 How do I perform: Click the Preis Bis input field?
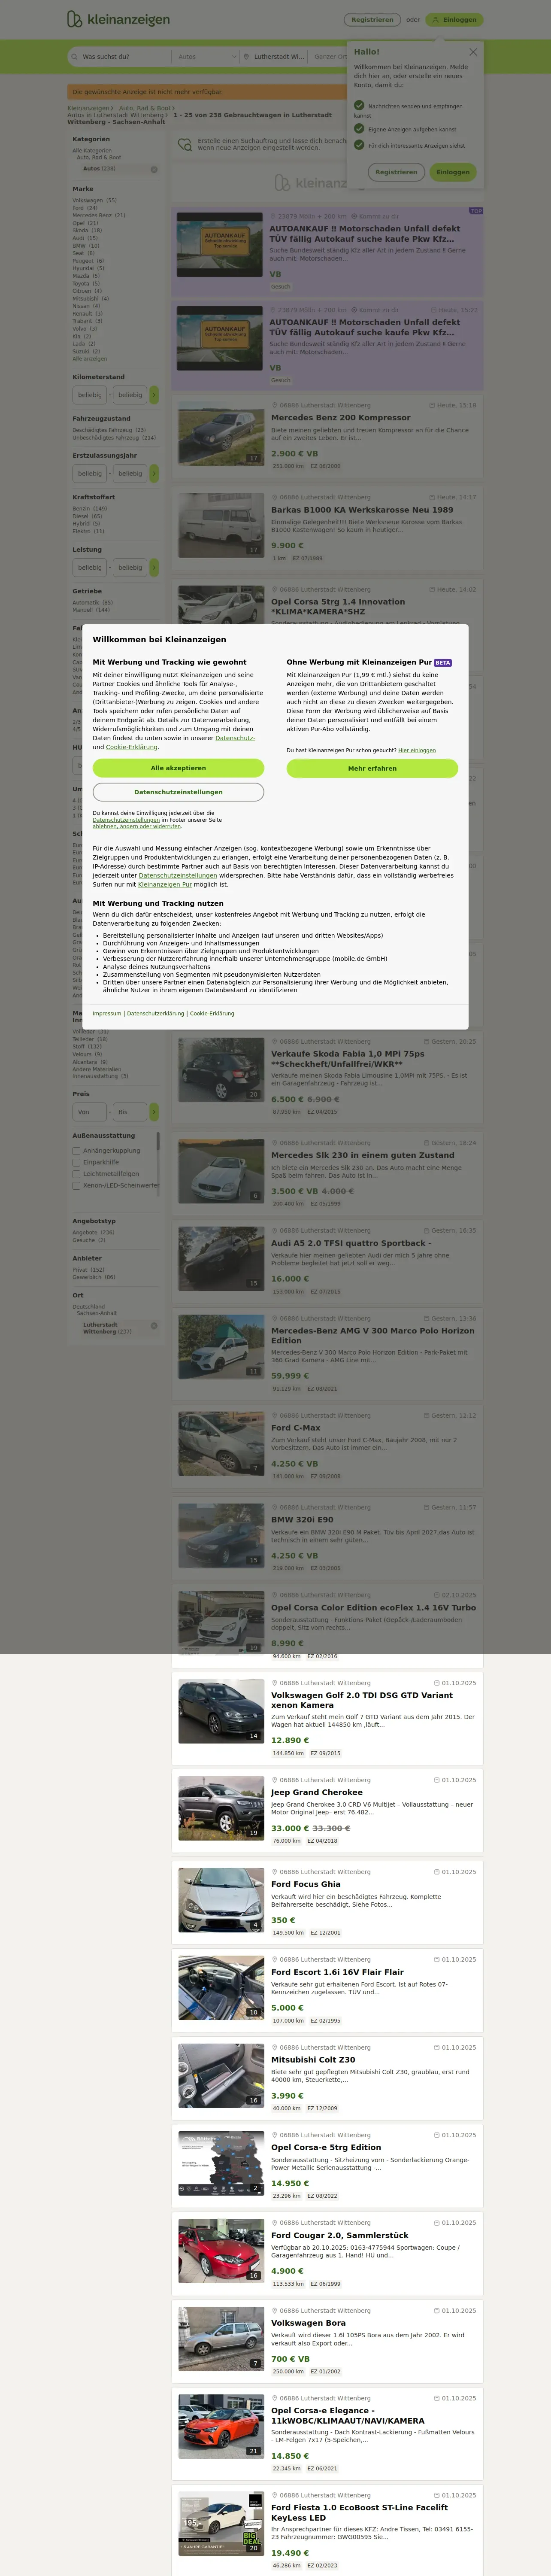click(130, 1112)
